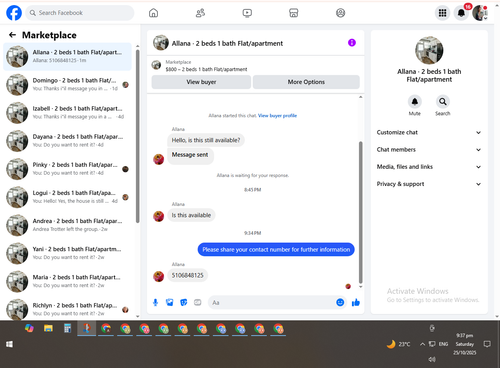Open conversation info purple icon
Viewport: 500px width, 368px height.
coord(352,43)
